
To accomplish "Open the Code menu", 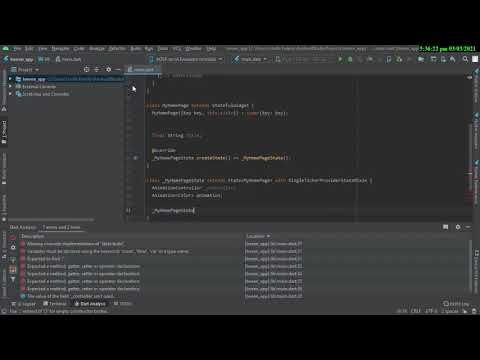I will 79,49.
